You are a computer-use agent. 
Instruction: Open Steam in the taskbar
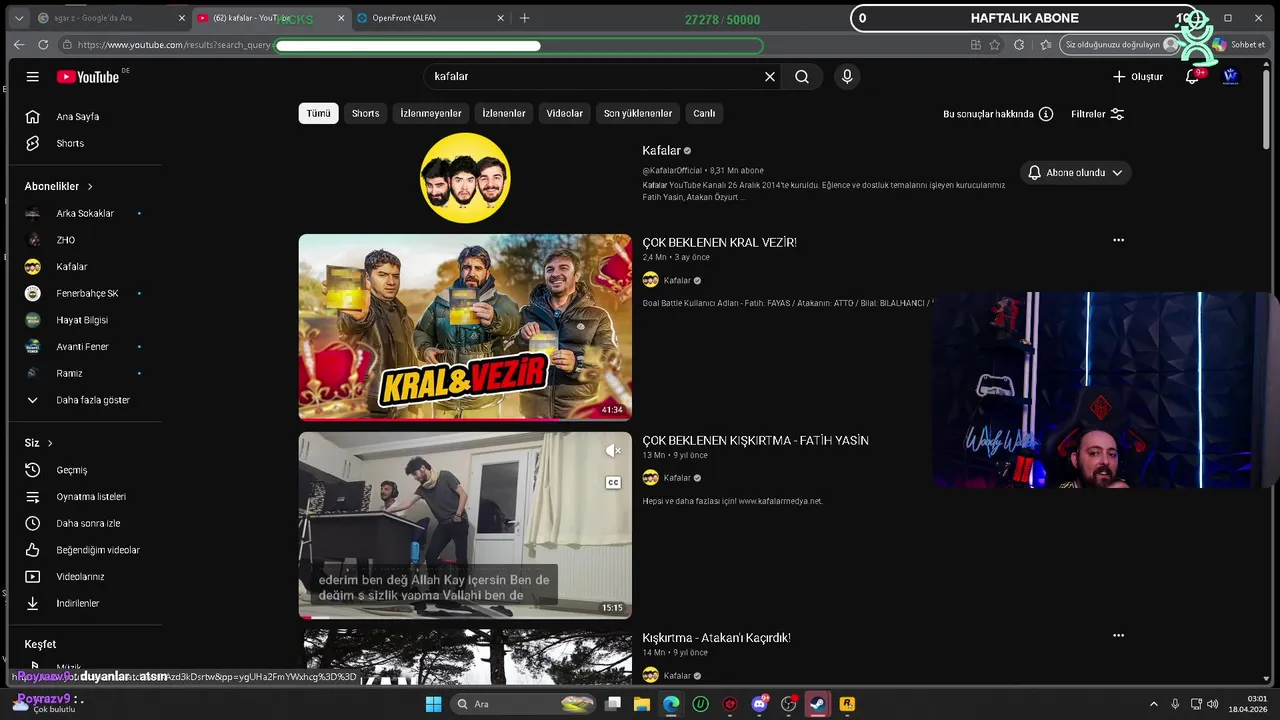coord(818,704)
